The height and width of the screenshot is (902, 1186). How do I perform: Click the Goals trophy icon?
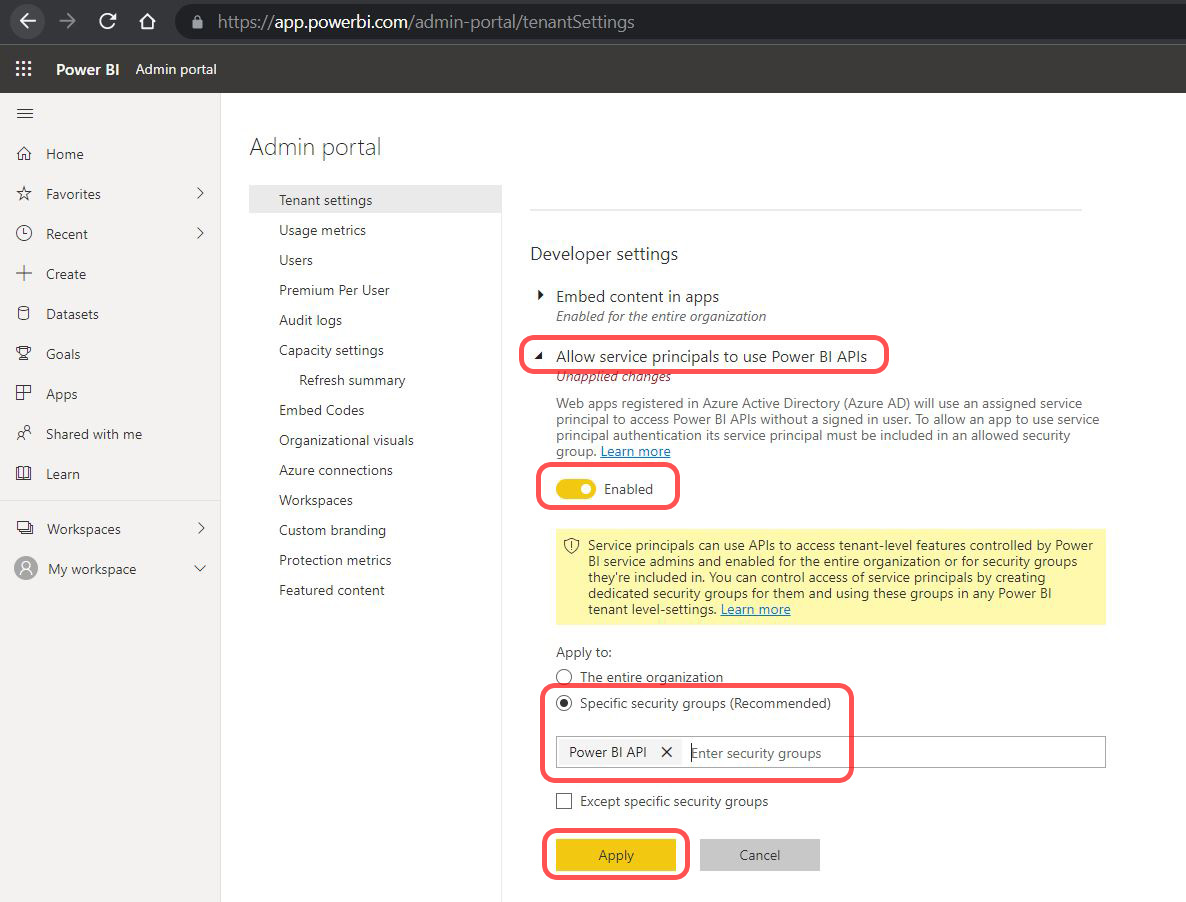point(25,354)
